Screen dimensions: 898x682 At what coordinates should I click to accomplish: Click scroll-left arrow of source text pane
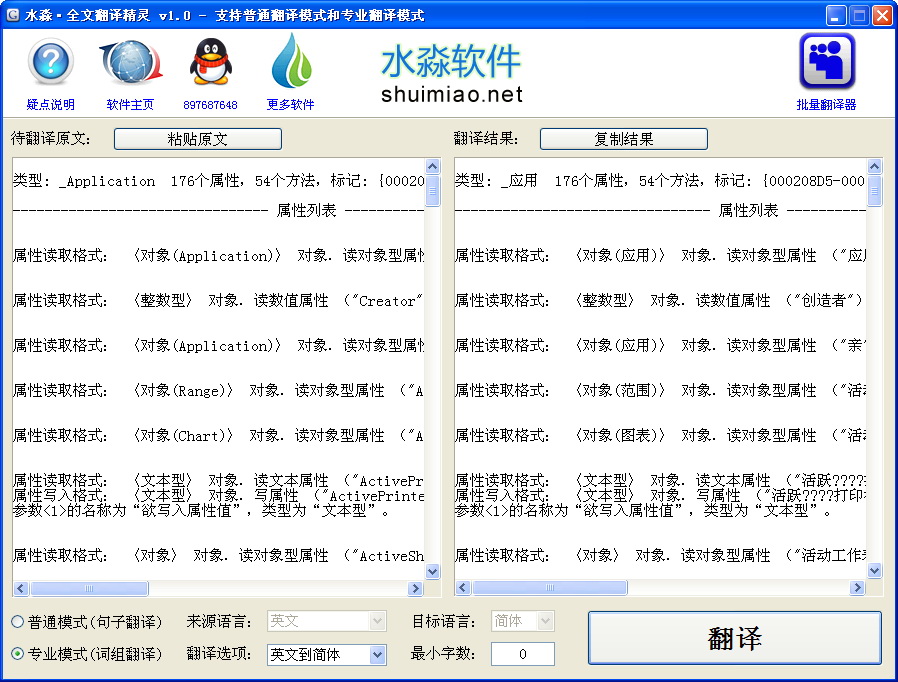(x=21, y=588)
